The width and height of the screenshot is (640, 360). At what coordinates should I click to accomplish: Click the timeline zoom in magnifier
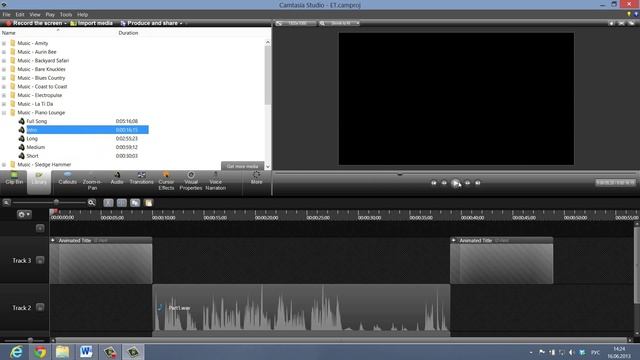pyautogui.click(x=91, y=202)
